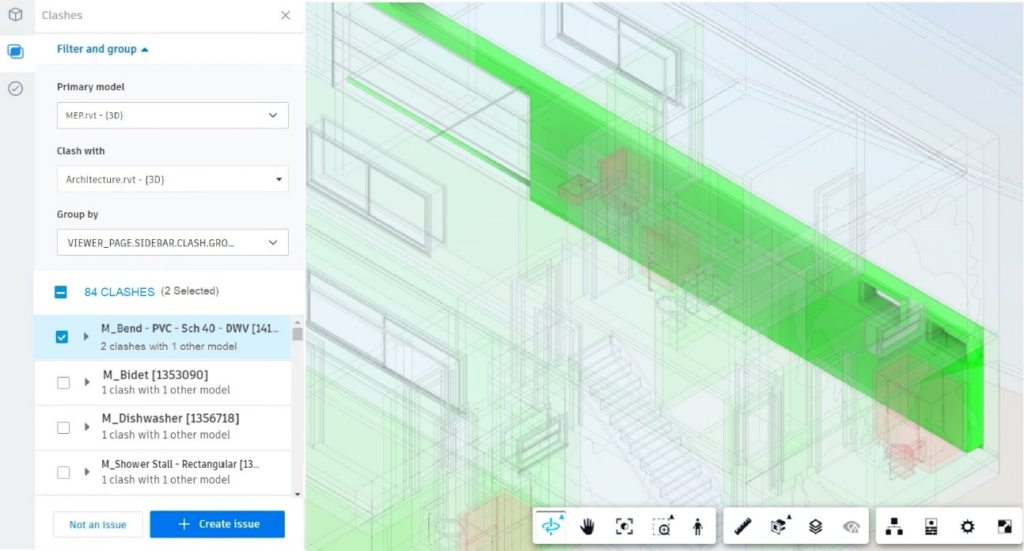The width and height of the screenshot is (1024, 551).
Task: Tick the M_Dishwasher [1356718] checkbox
Action: click(x=63, y=427)
